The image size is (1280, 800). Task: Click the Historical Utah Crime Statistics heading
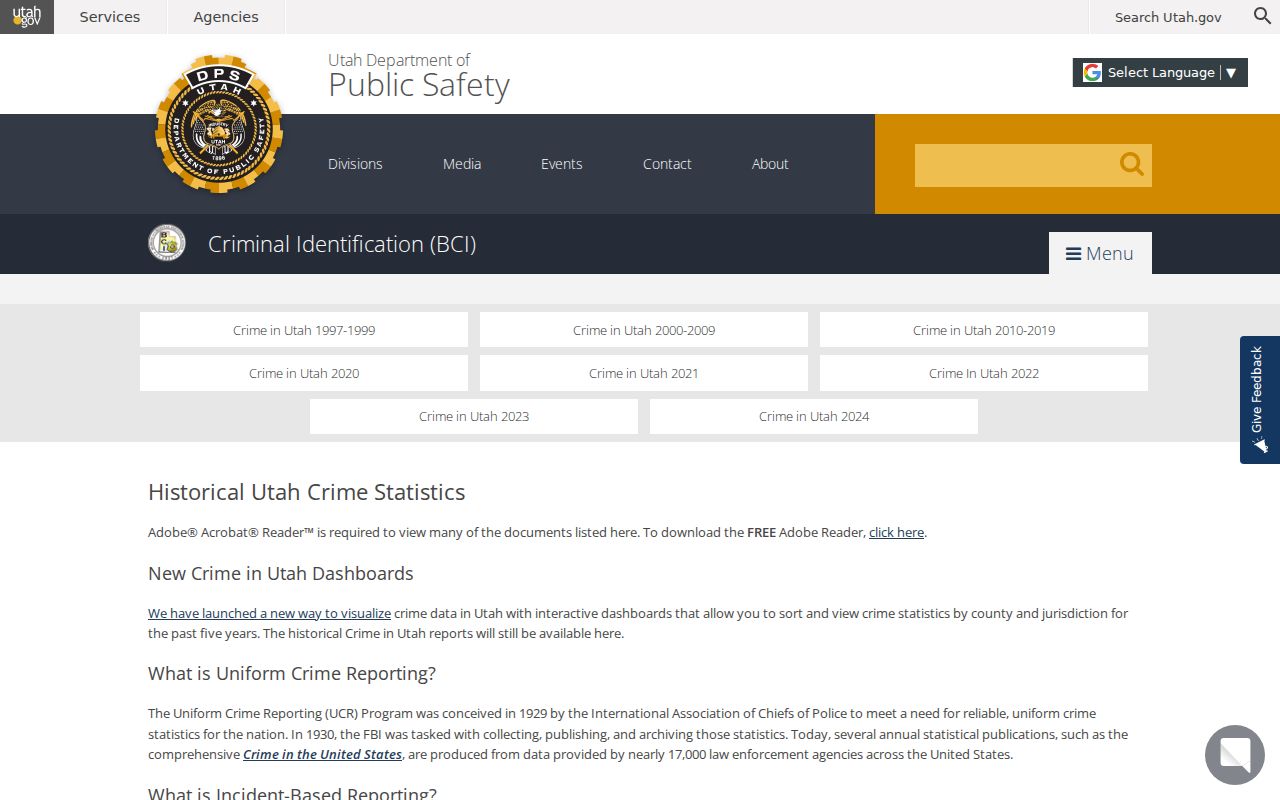(x=307, y=492)
